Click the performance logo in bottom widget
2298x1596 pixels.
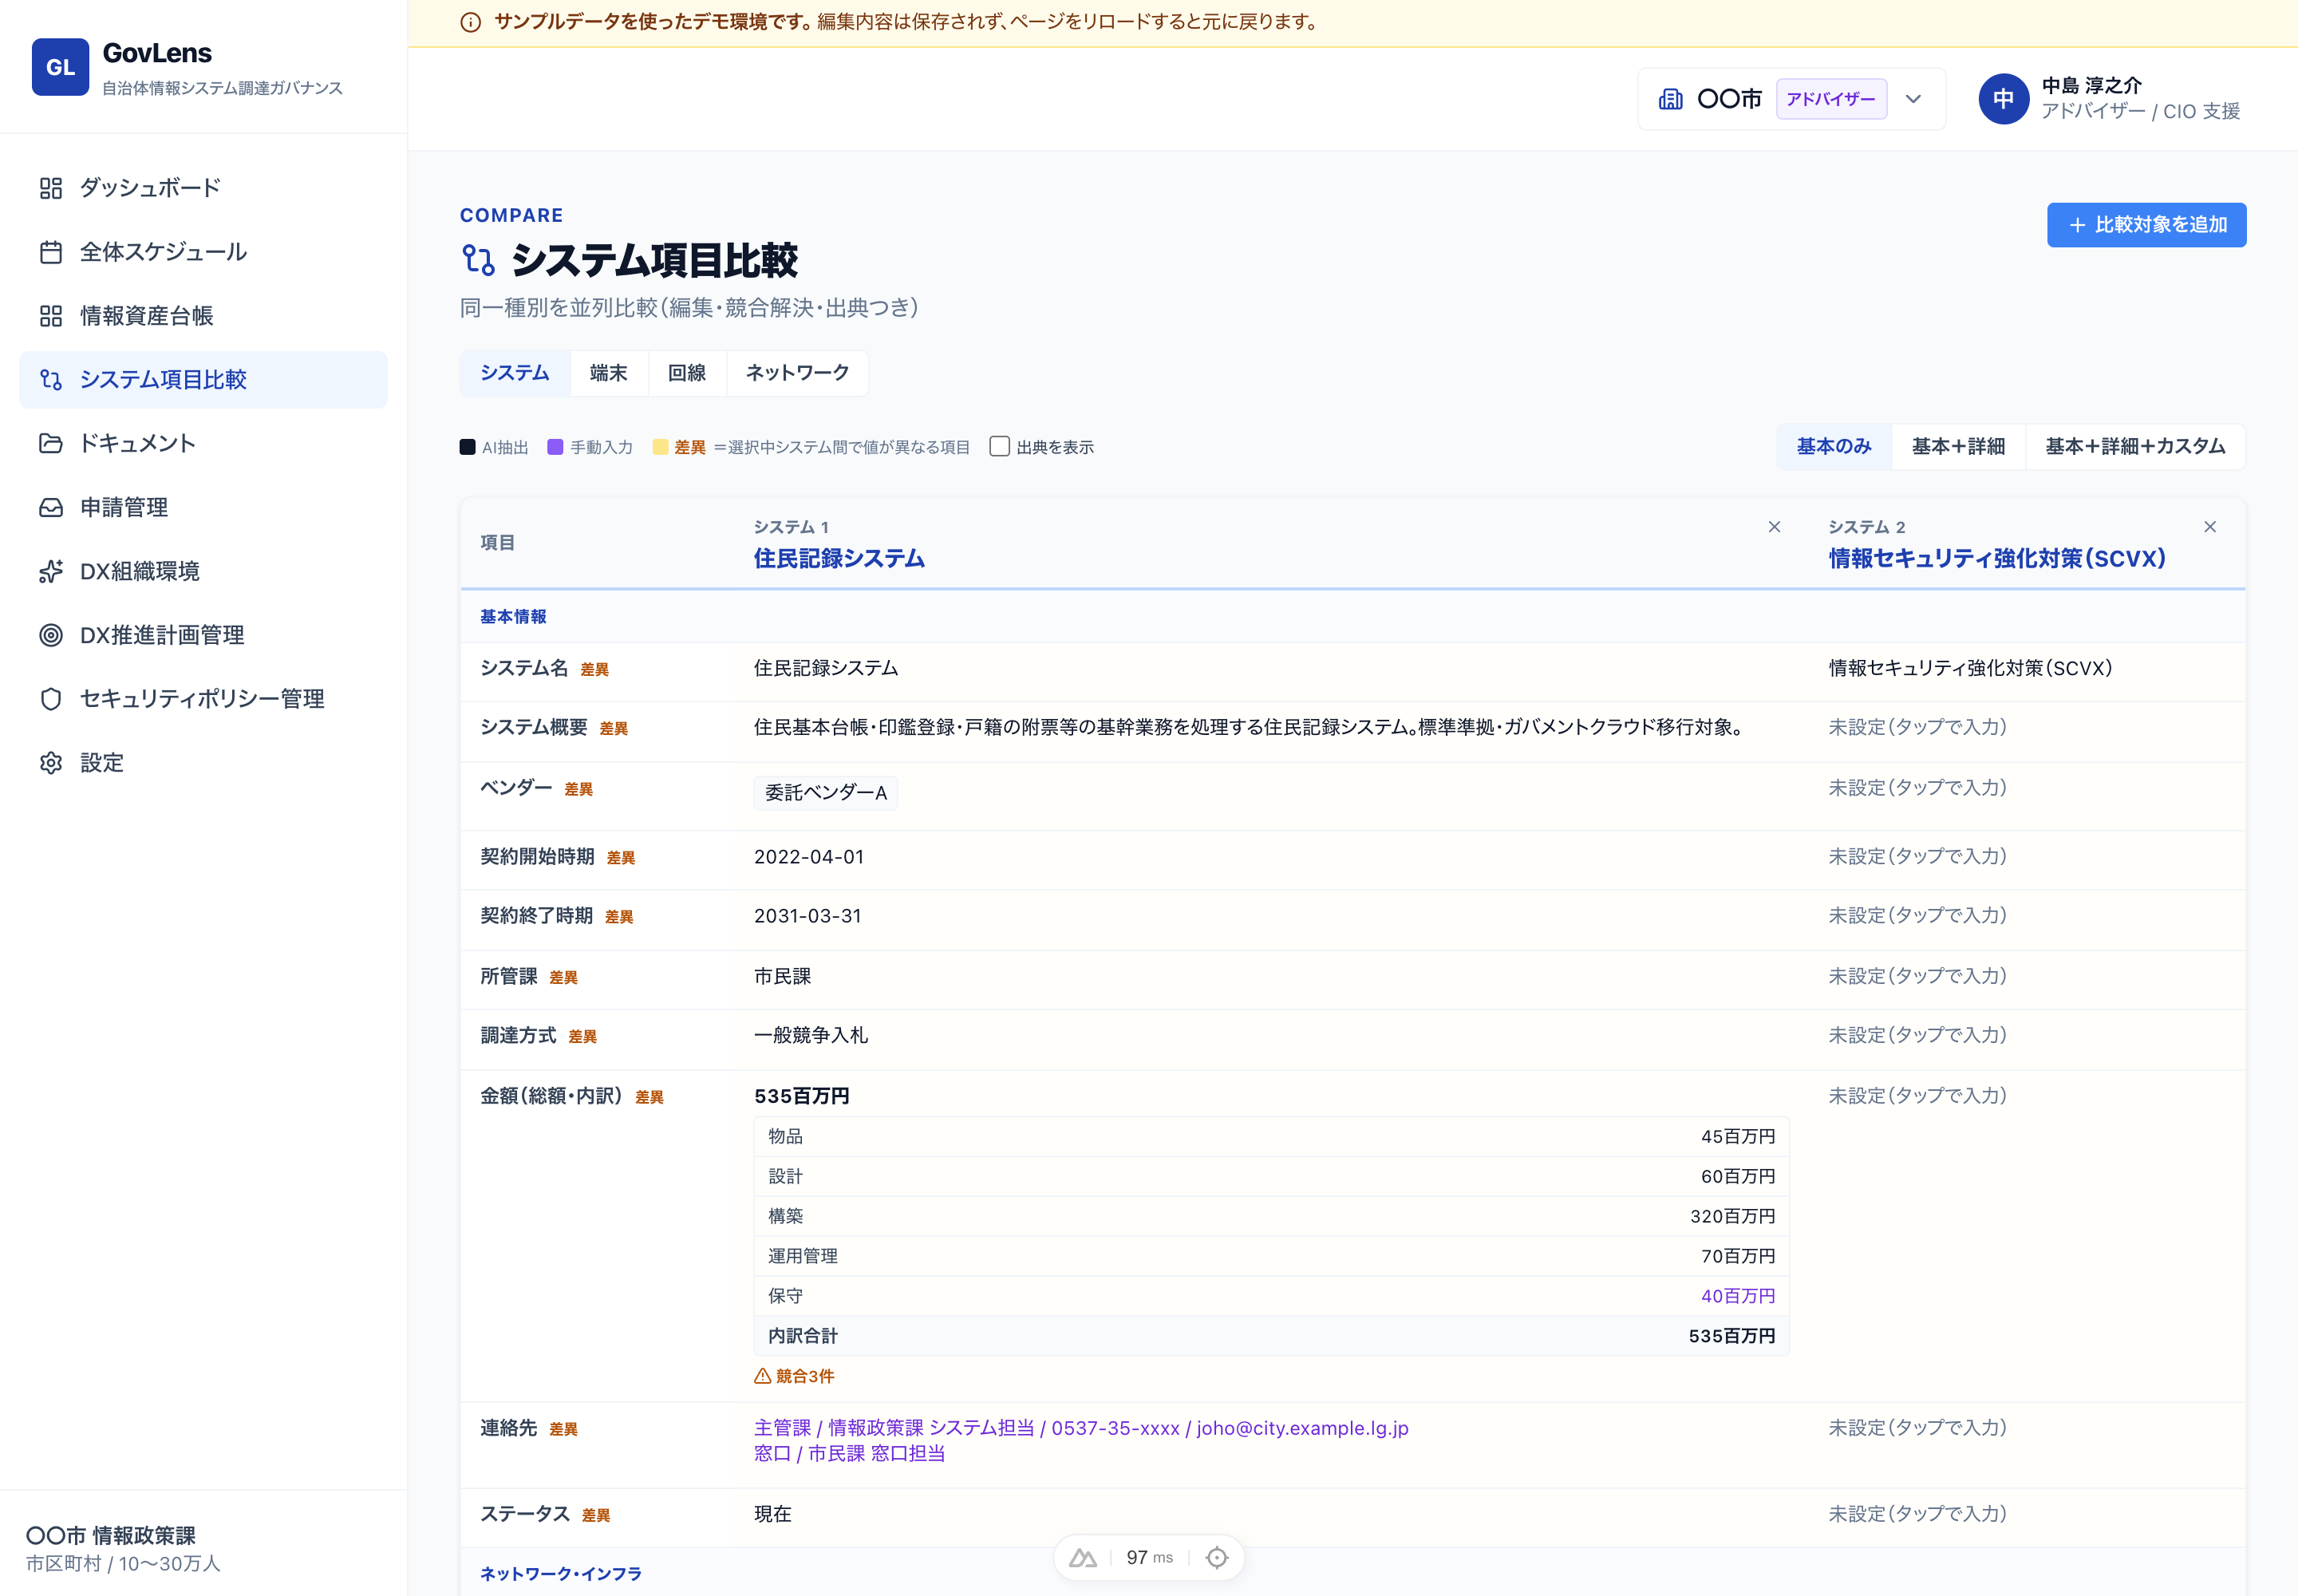click(x=1083, y=1558)
